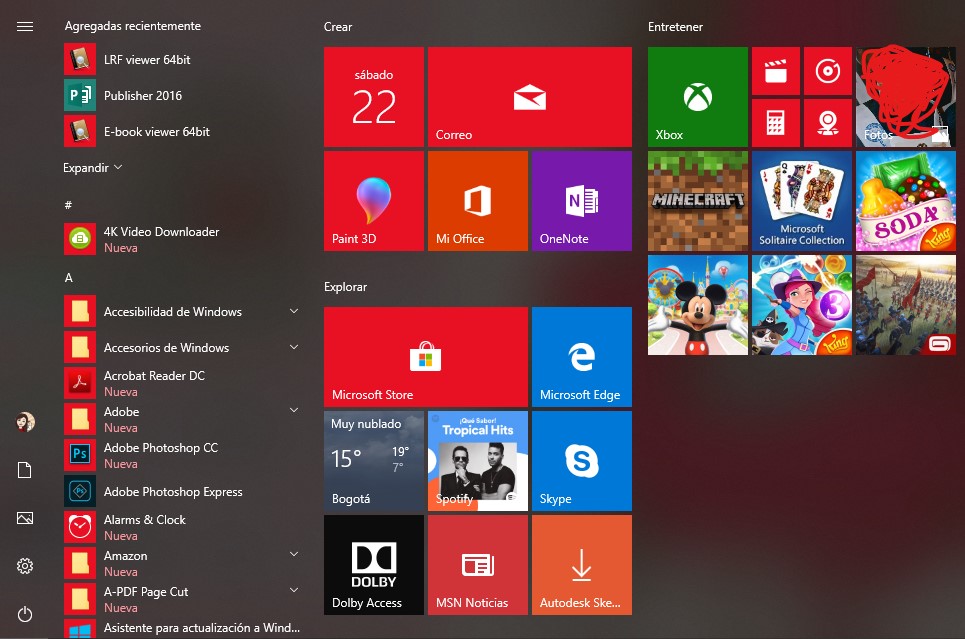Open the Mickey Mouse game tile
The height and width of the screenshot is (639, 965).
(x=698, y=305)
